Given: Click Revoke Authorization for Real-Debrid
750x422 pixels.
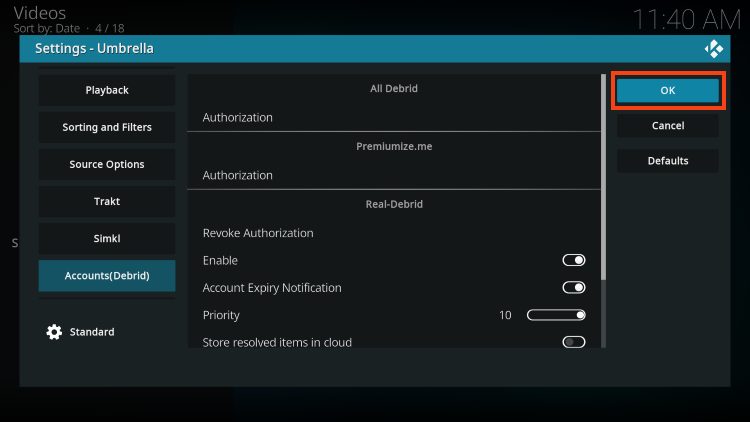Looking at the screenshot, I should 395,233.
